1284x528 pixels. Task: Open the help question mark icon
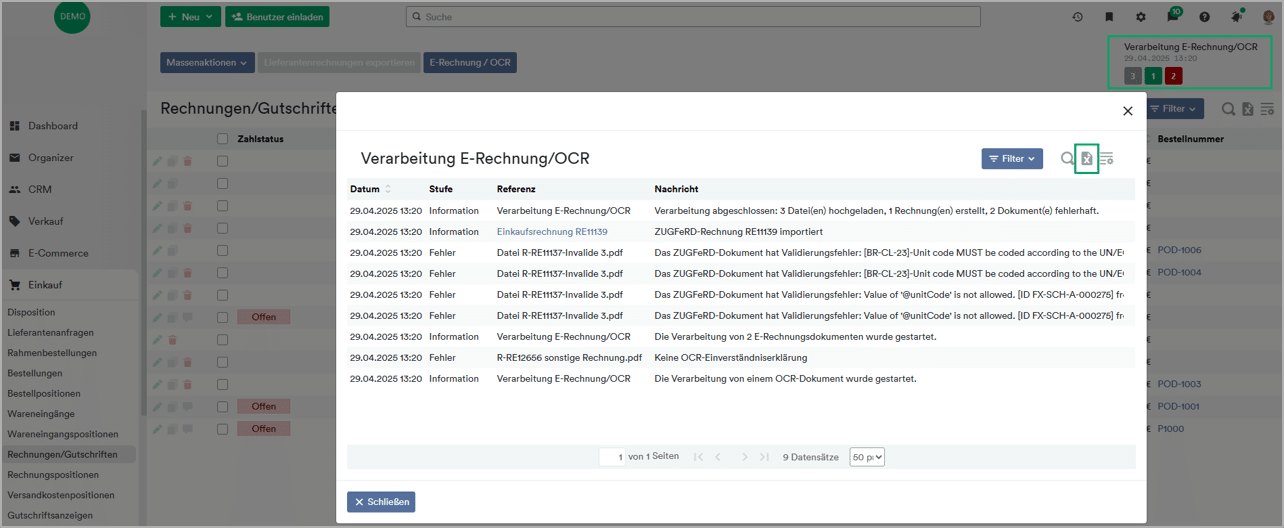pos(1205,17)
